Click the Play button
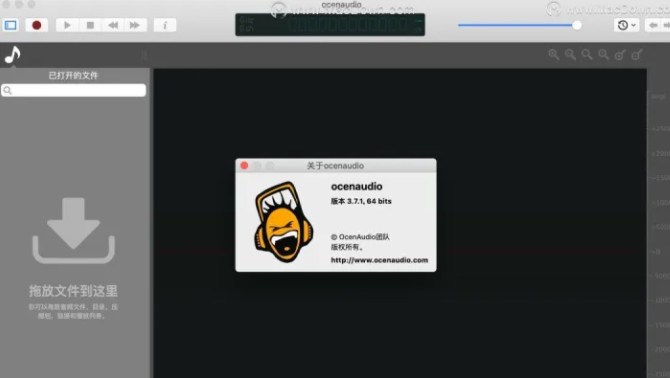 67,25
